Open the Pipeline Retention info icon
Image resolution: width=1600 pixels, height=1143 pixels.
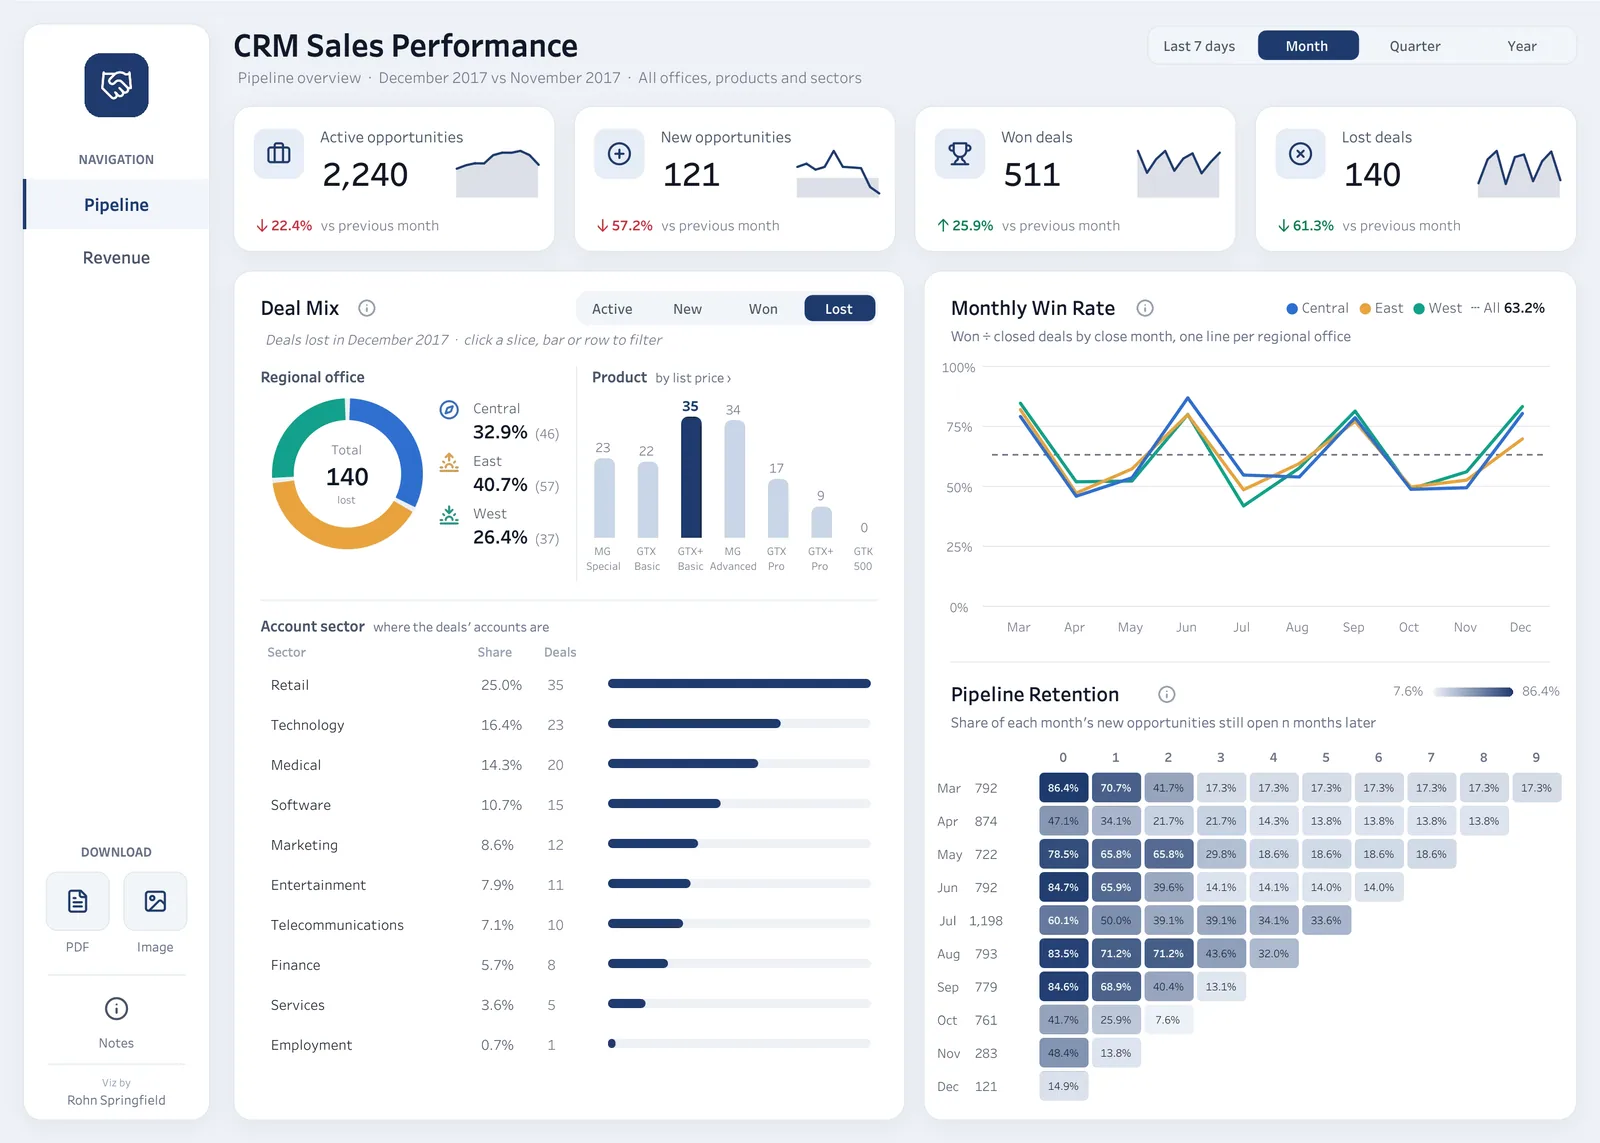click(1166, 694)
